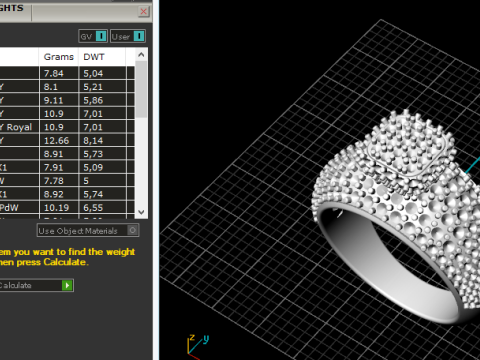Select the 5,21 DWT cell

103,87
